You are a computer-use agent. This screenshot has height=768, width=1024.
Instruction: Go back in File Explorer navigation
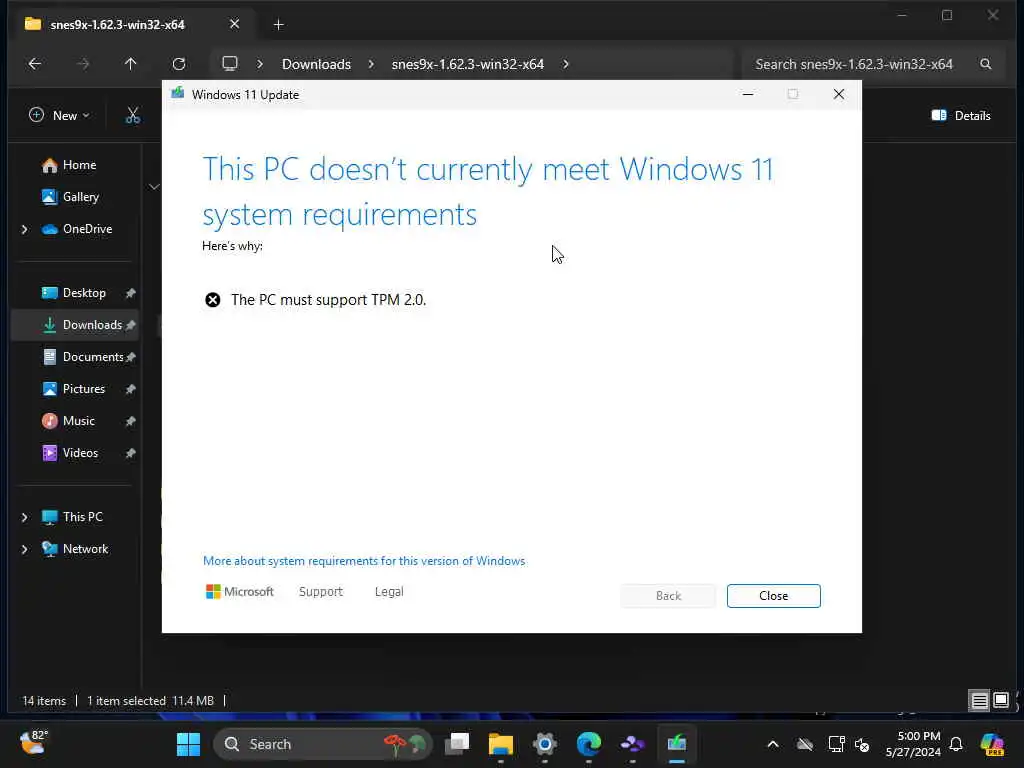coord(35,64)
